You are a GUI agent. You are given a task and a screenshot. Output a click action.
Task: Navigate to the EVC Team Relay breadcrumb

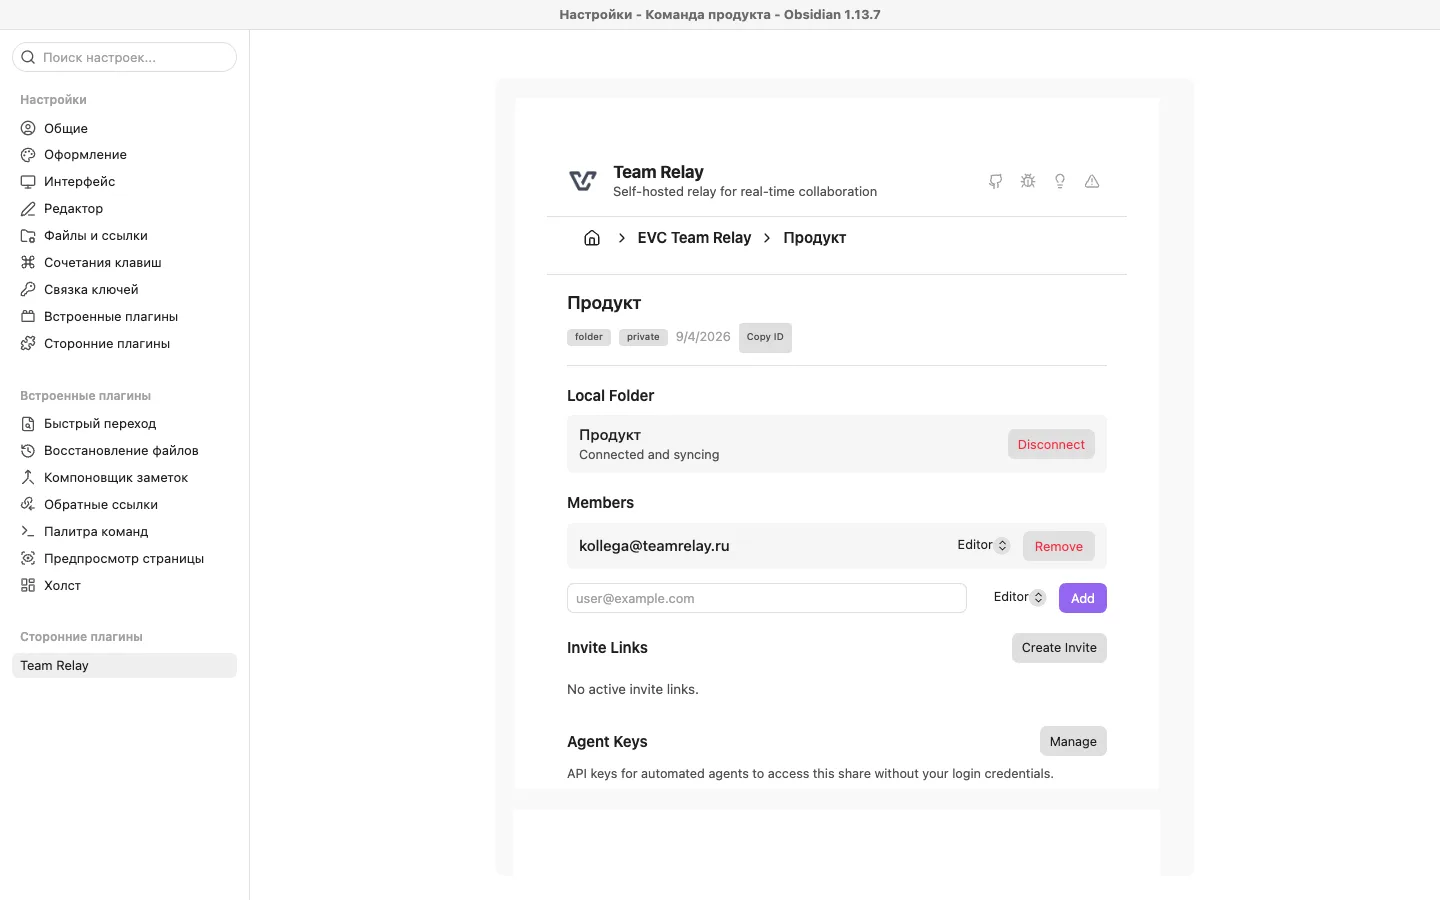point(694,238)
